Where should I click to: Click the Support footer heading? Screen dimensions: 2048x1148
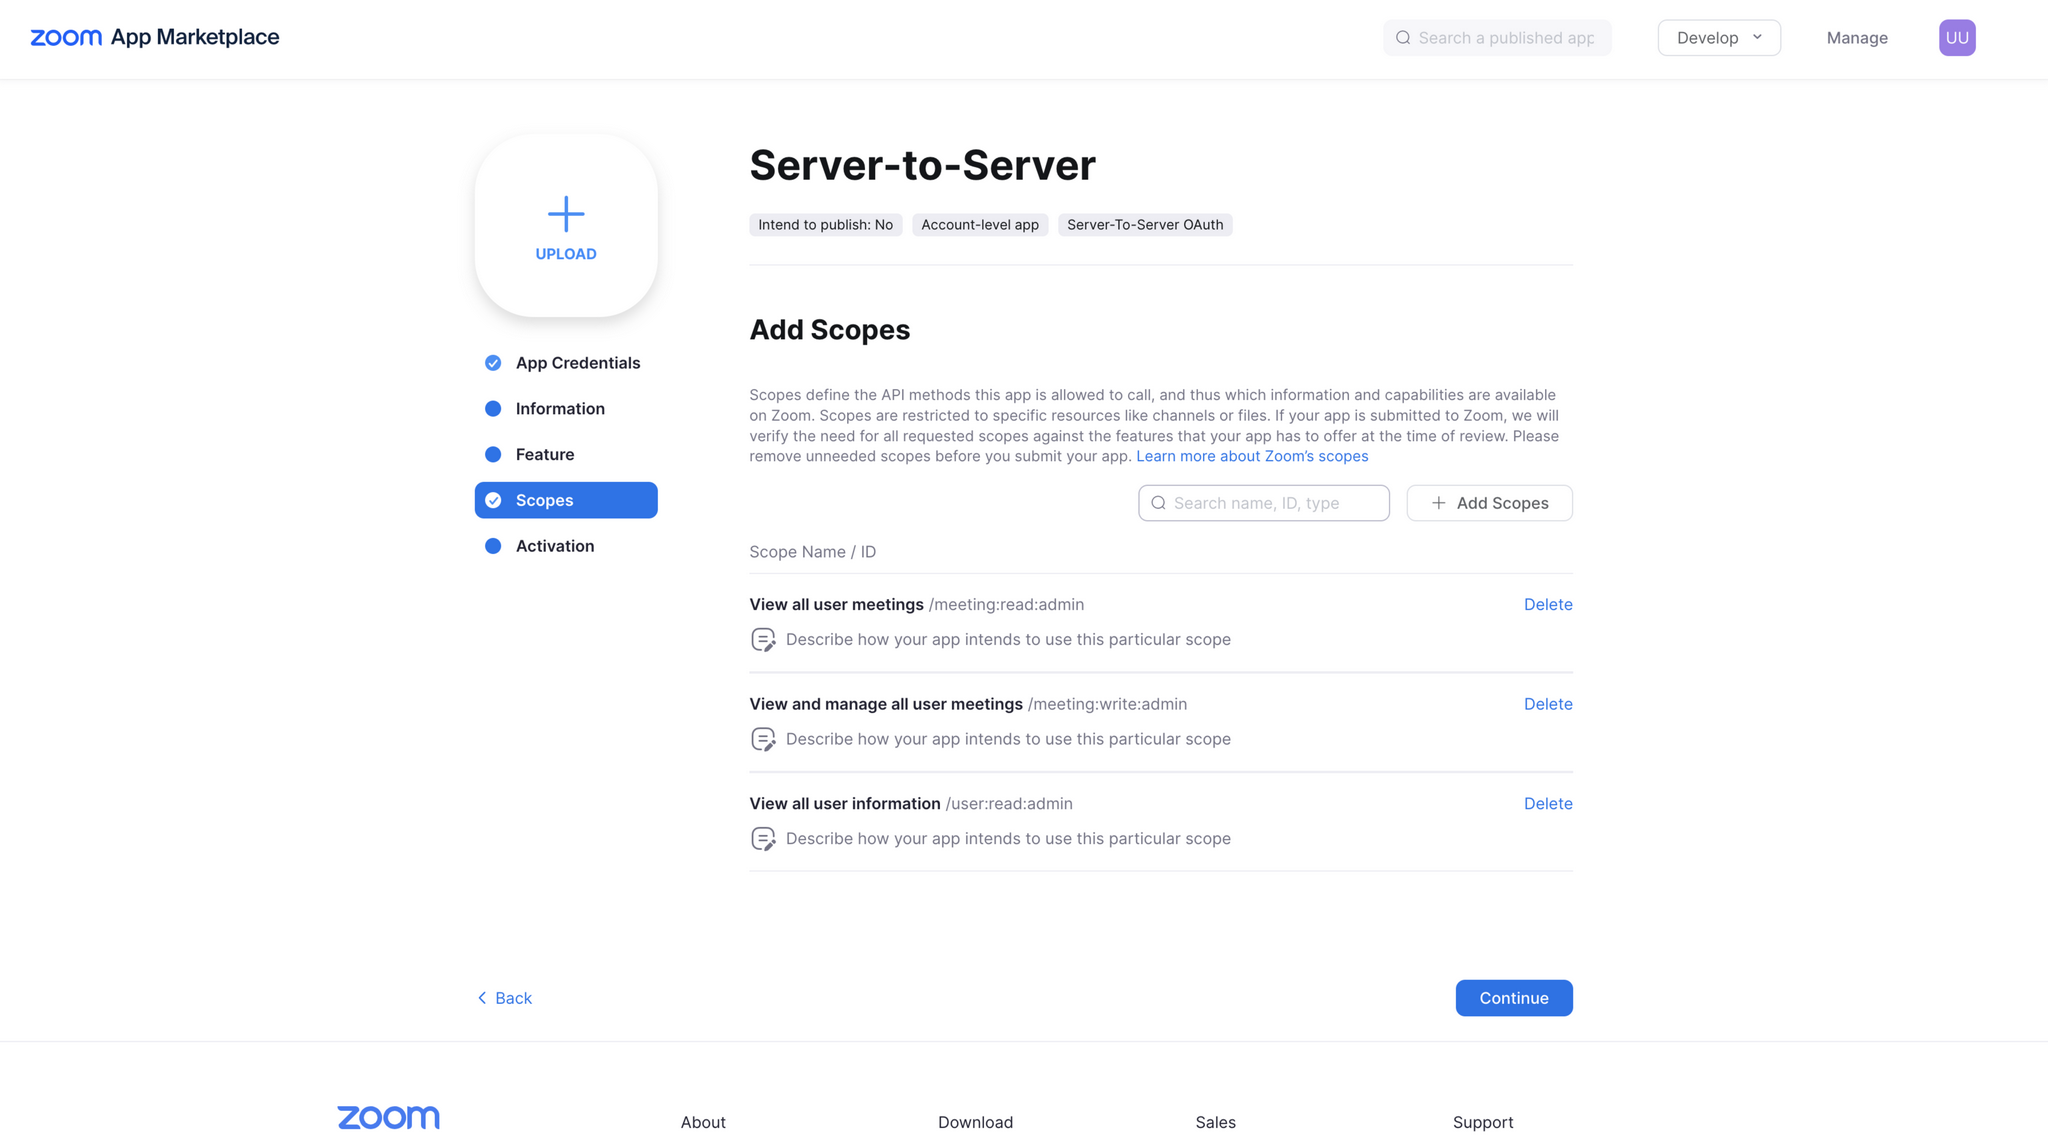coord(1483,1122)
